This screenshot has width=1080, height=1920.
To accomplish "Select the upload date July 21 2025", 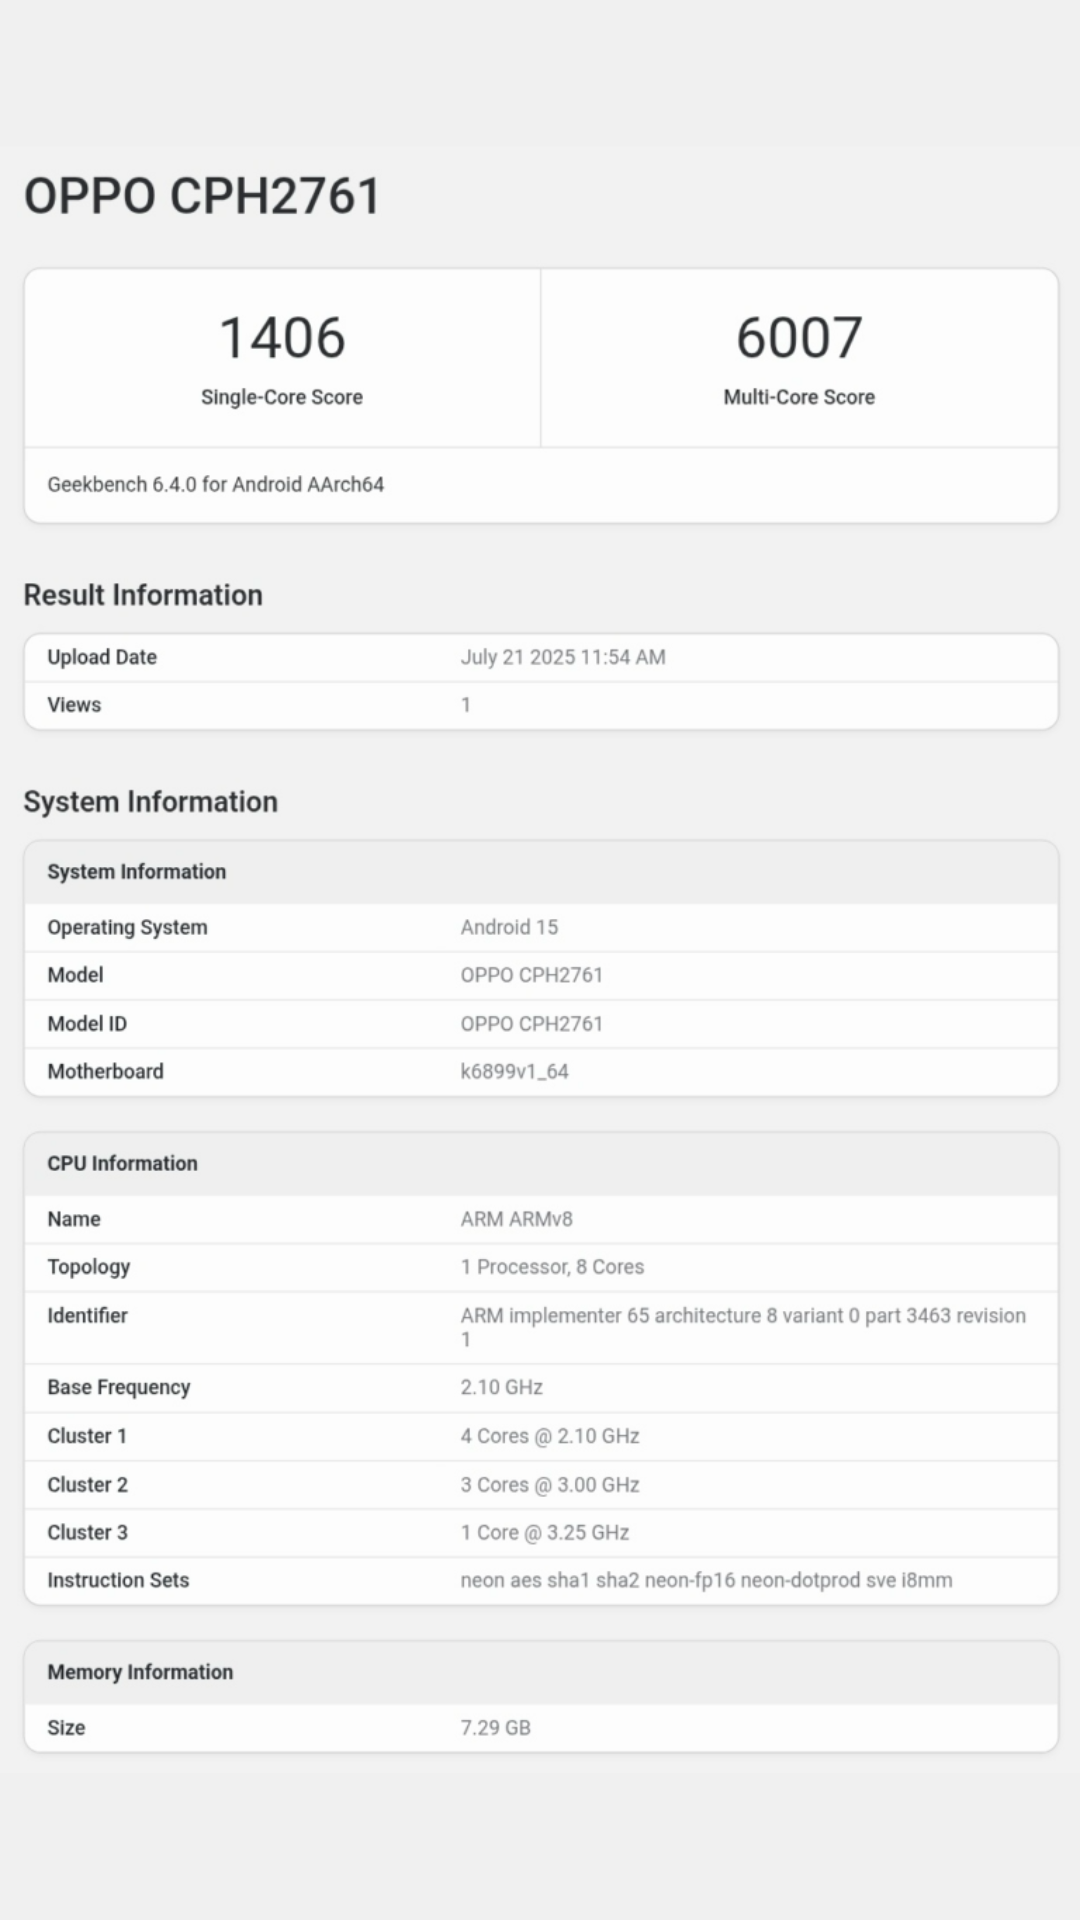I will pyautogui.click(x=563, y=657).
